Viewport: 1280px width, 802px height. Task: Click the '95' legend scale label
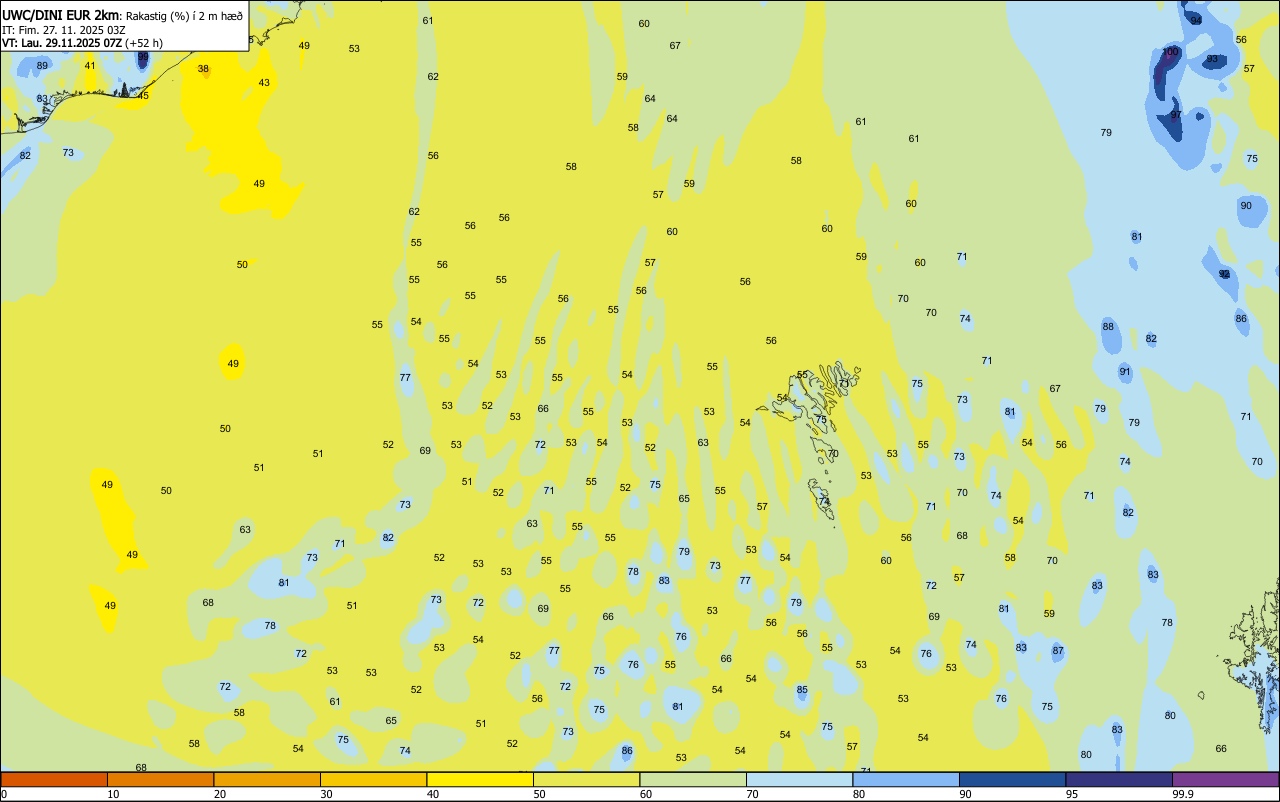(x=1071, y=794)
